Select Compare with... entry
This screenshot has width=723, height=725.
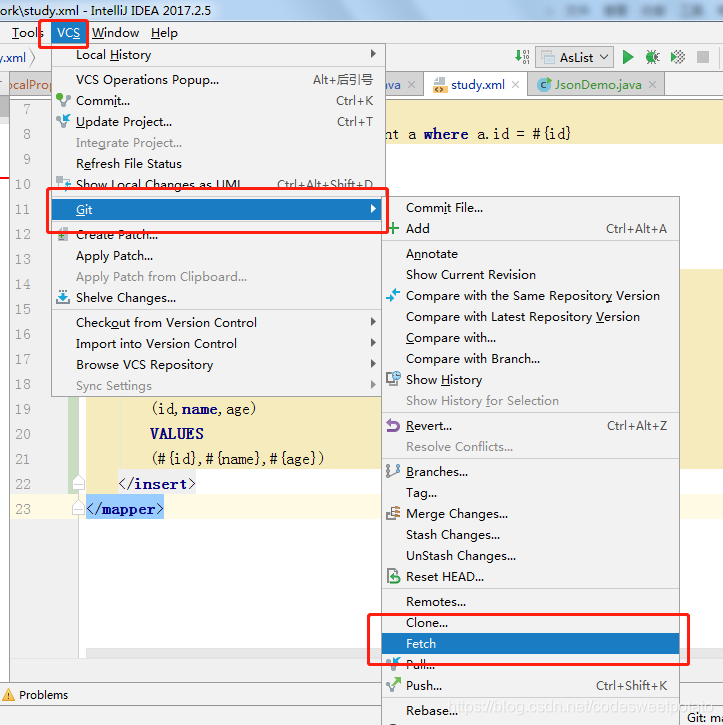pyautogui.click(x=531, y=338)
